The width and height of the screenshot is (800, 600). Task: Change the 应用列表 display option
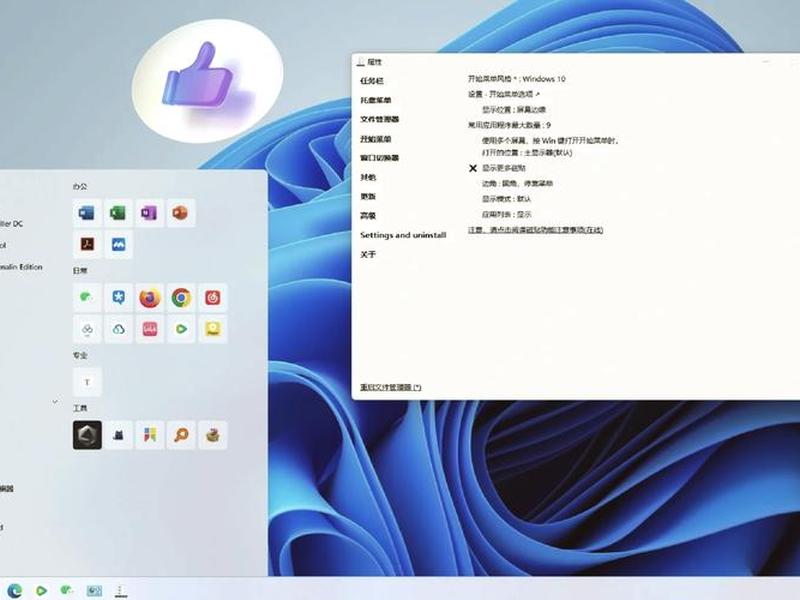click(507, 214)
